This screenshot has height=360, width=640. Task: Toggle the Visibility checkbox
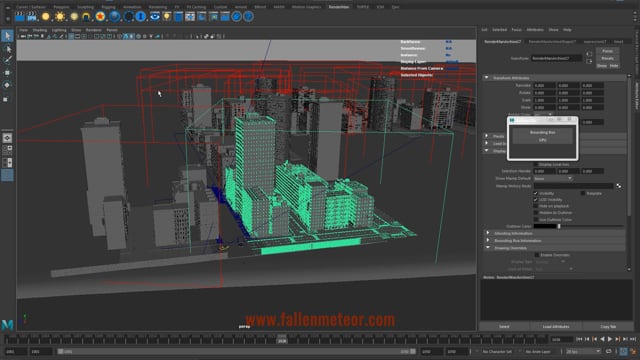click(536, 193)
